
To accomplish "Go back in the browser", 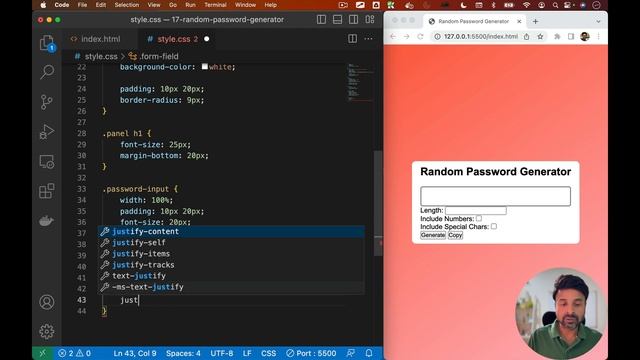I will [x=393, y=36].
